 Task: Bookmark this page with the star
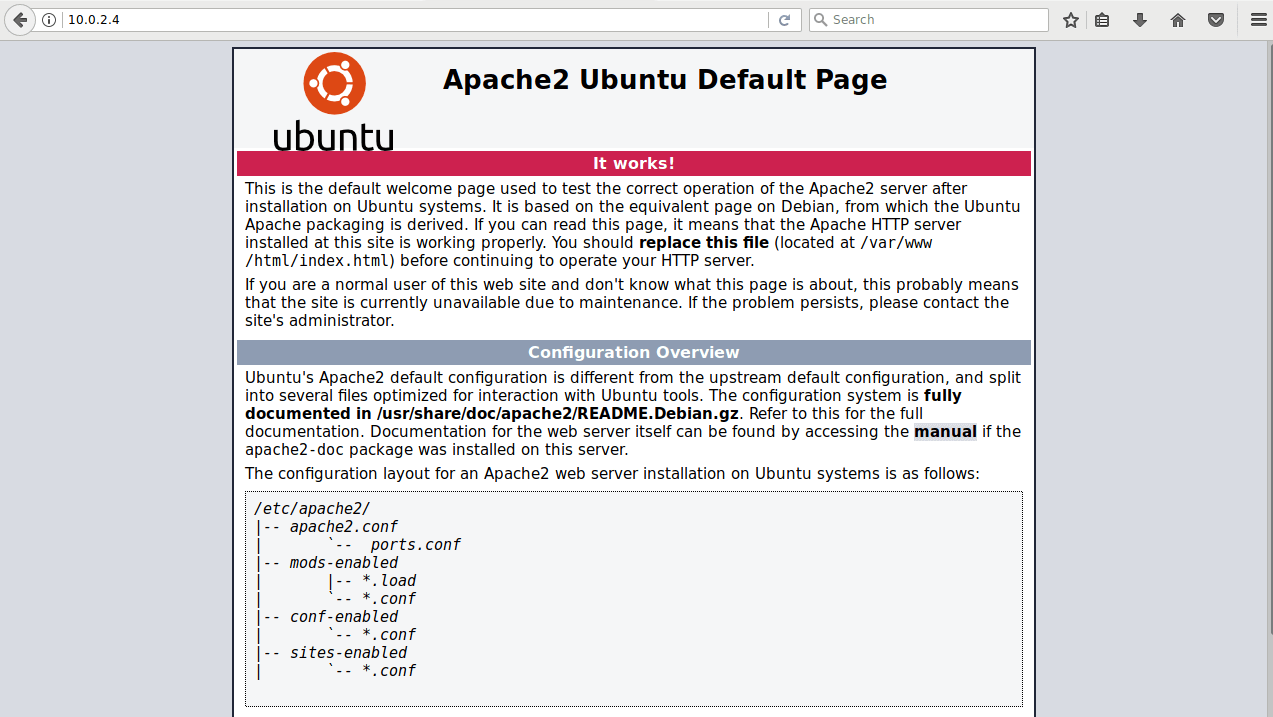pyautogui.click(x=1071, y=20)
